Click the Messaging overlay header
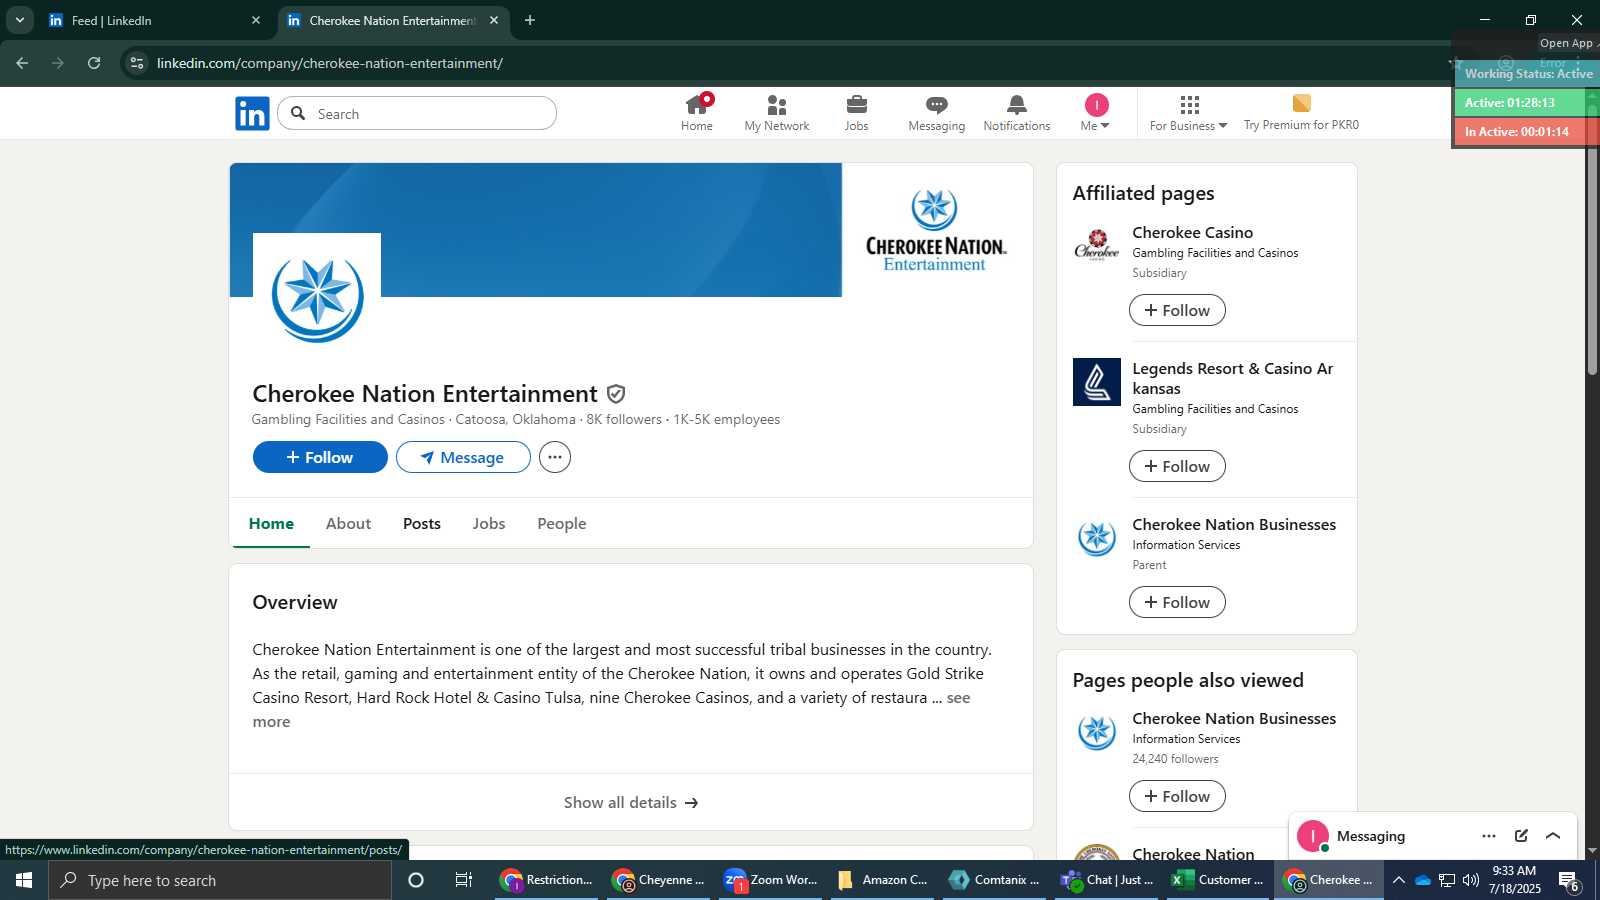This screenshot has width=1600, height=900. (1433, 836)
